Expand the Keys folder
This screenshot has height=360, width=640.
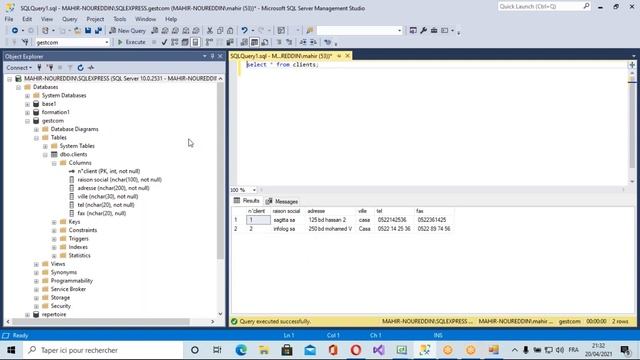[54, 222]
